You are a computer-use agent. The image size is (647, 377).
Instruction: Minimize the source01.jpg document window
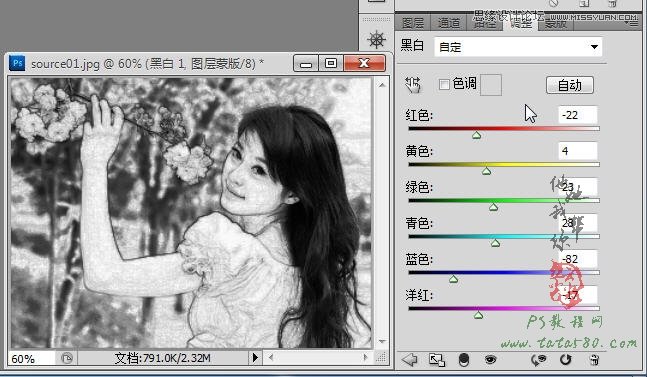click(x=306, y=64)
